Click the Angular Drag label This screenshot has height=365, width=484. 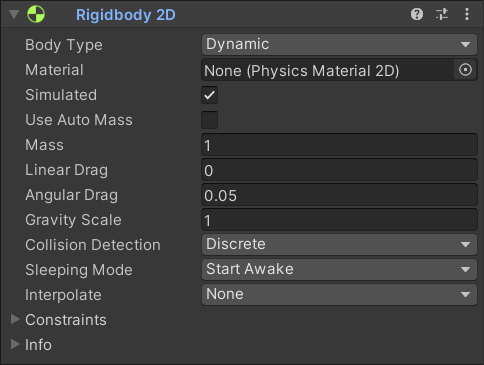click(72, 195)
